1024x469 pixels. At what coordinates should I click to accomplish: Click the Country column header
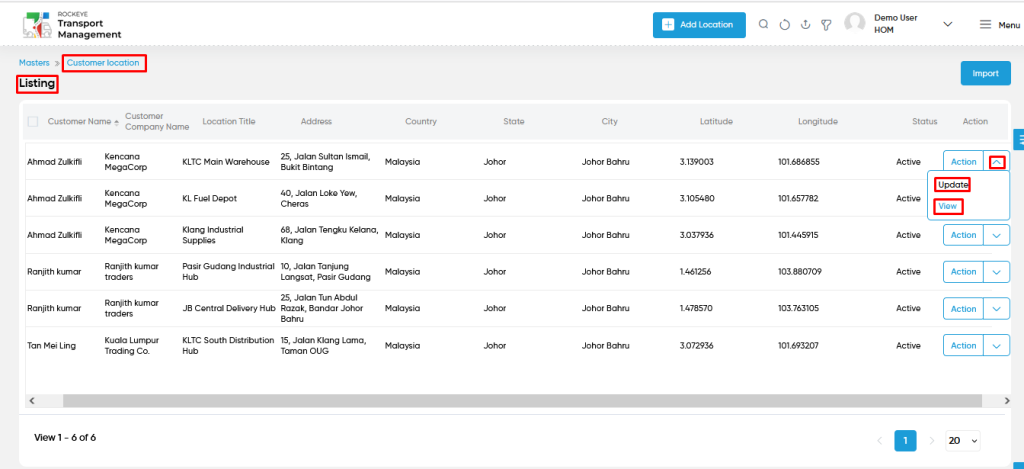pyautogui.click(x=421, y=121)
